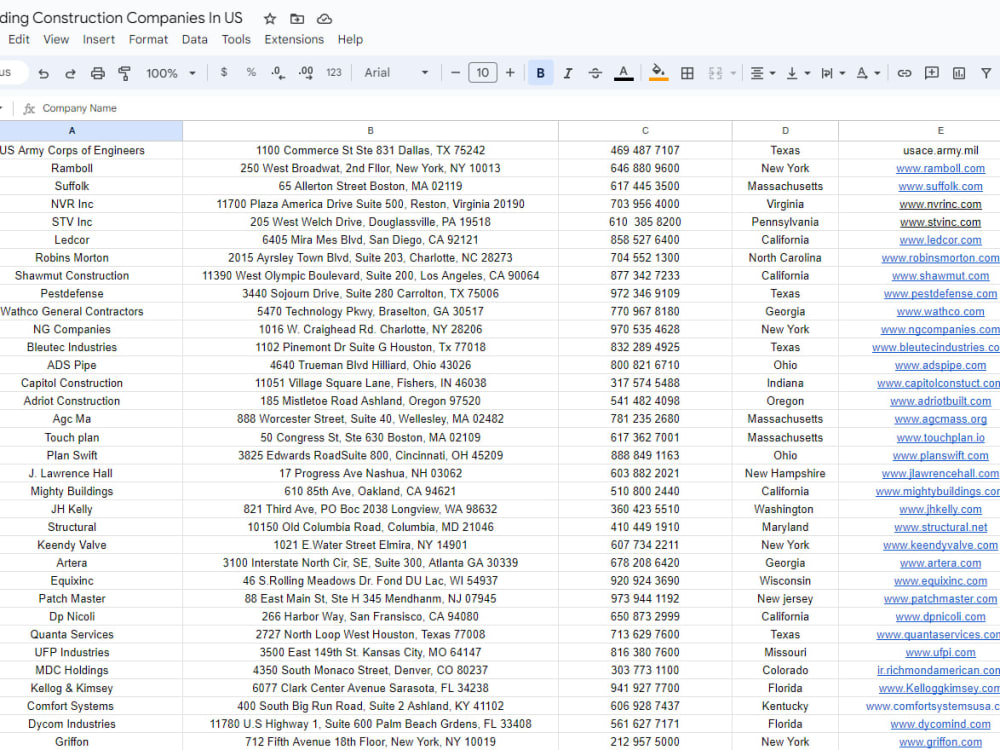Insert a link
This screenshot has width=1000, height=750.
pyautogui.click(x=904, y=73)
